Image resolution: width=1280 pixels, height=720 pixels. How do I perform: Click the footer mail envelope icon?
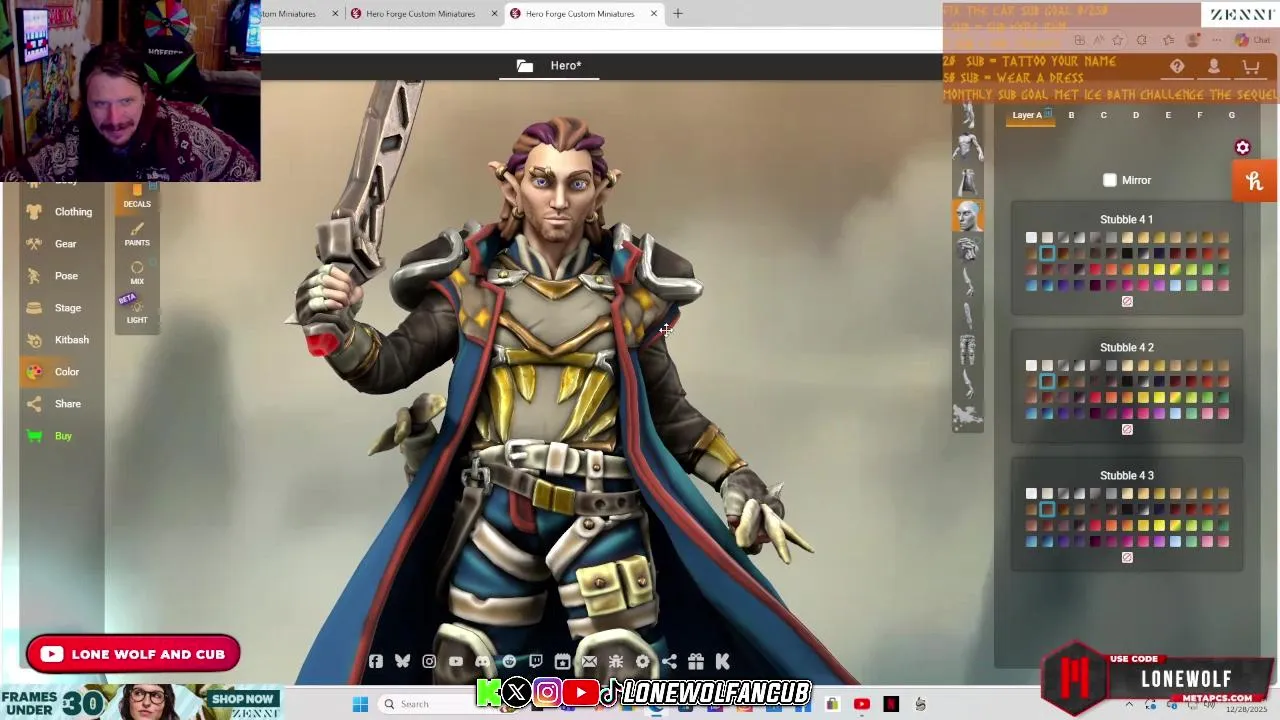click(589, 661)
